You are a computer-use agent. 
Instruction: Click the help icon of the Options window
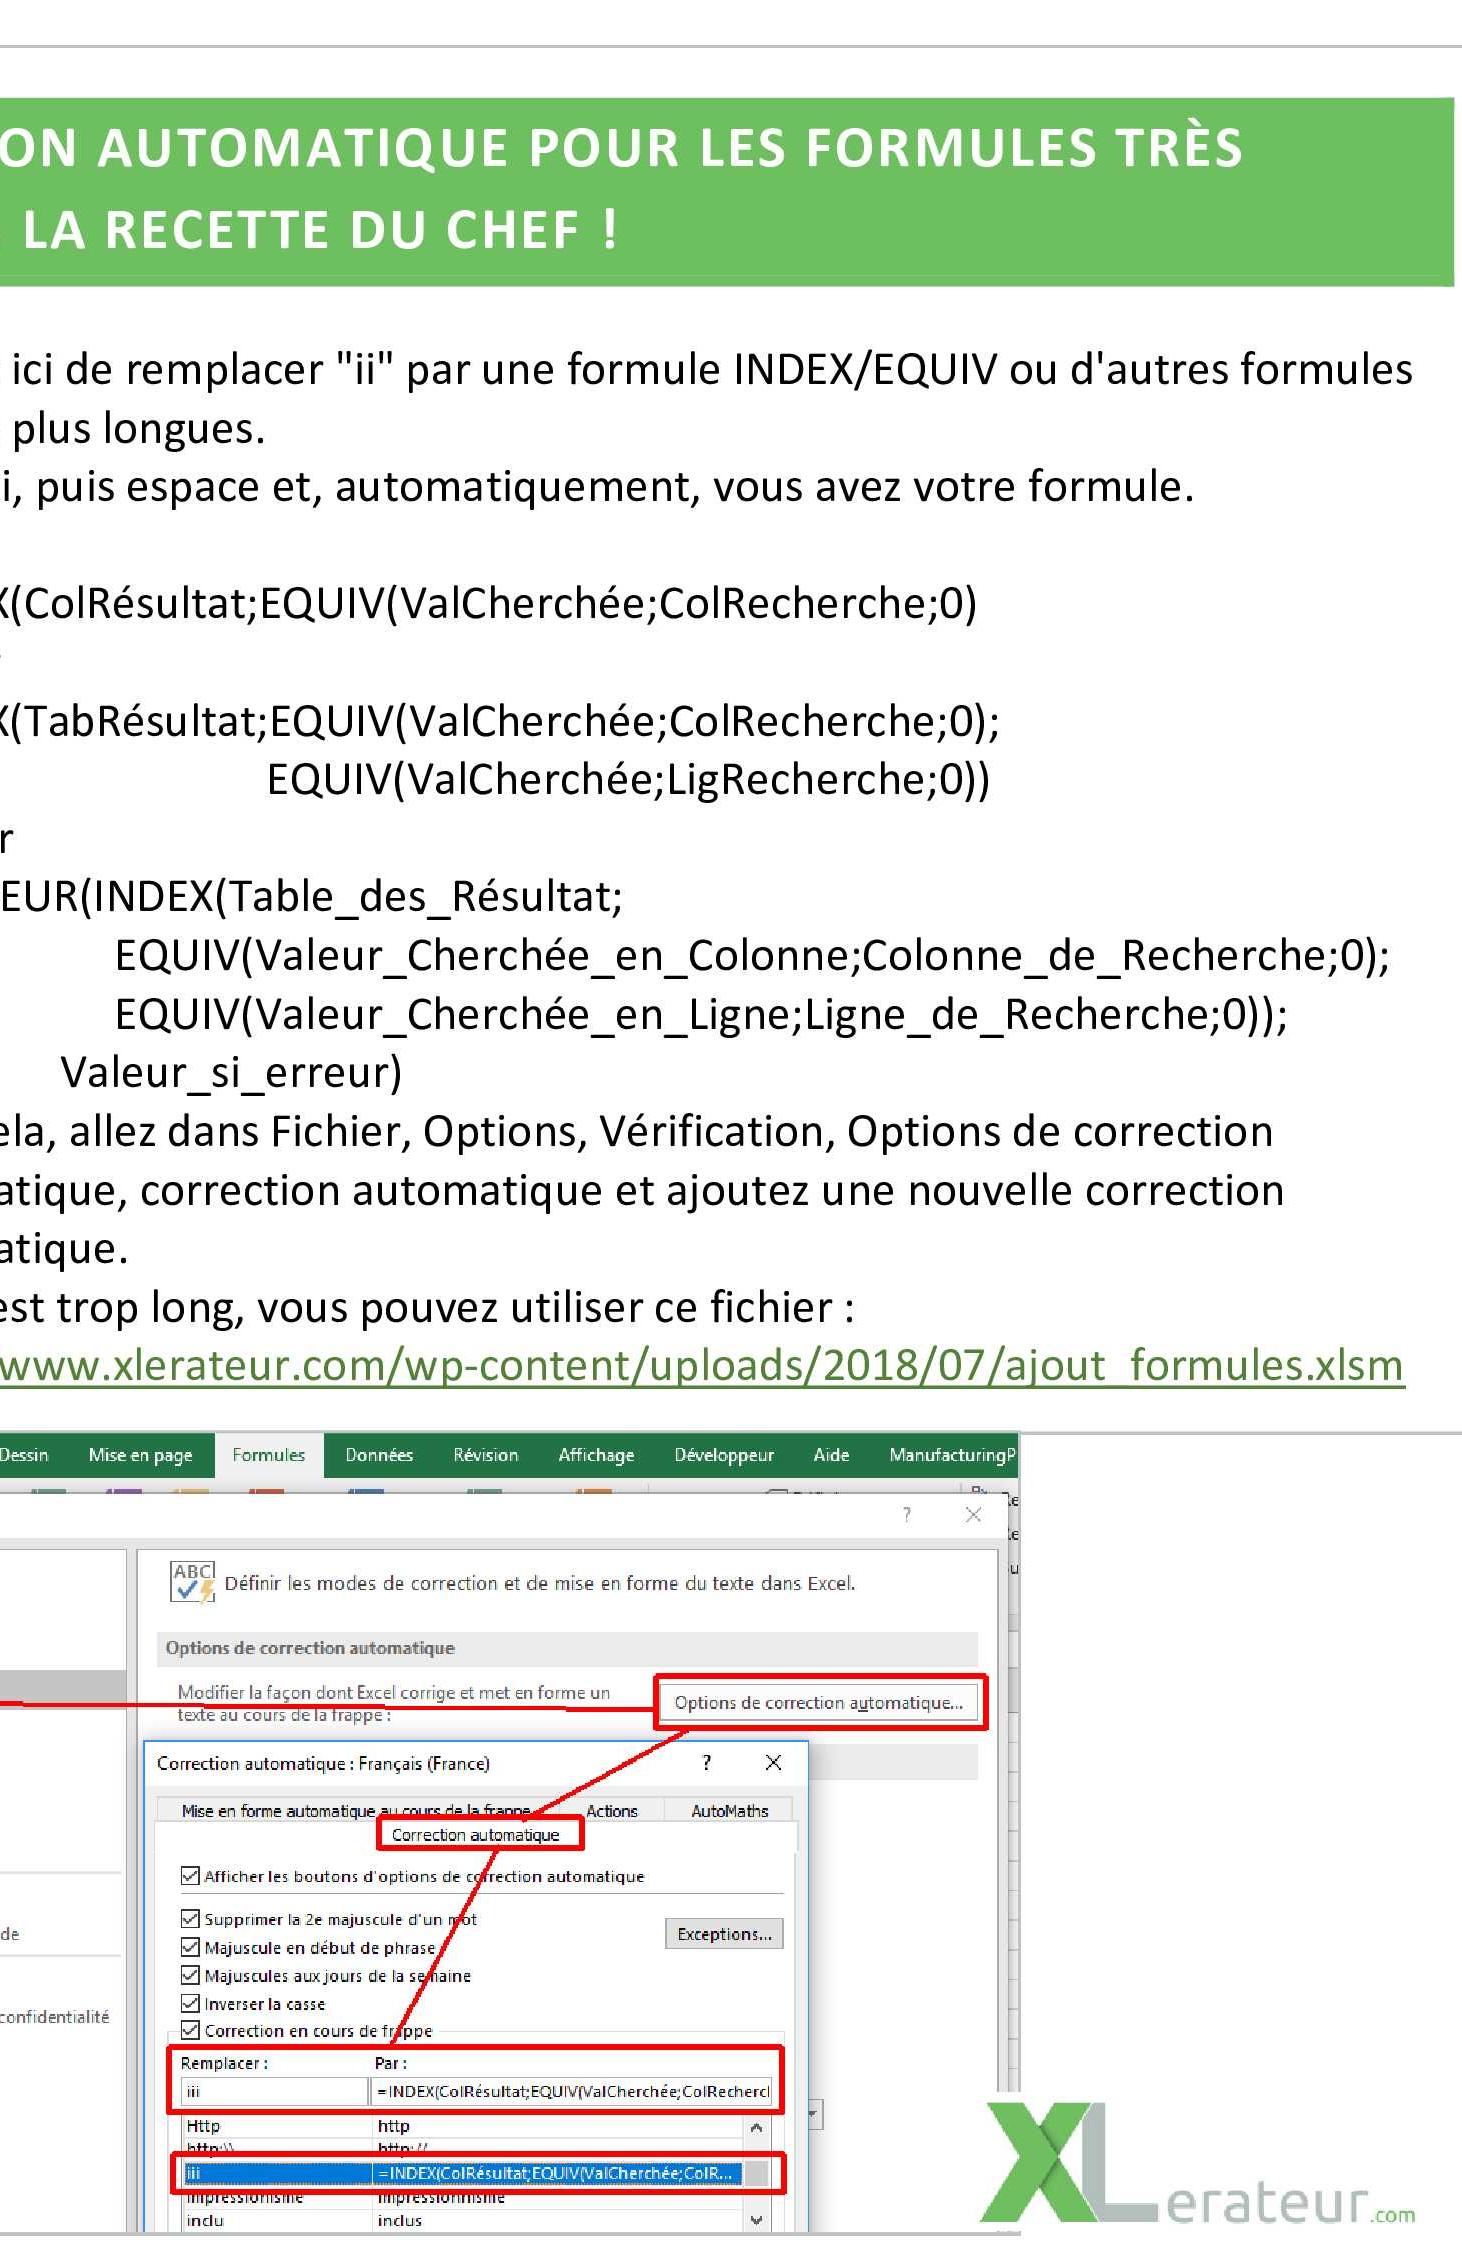pyautogui.click(x=906, y=1515)
